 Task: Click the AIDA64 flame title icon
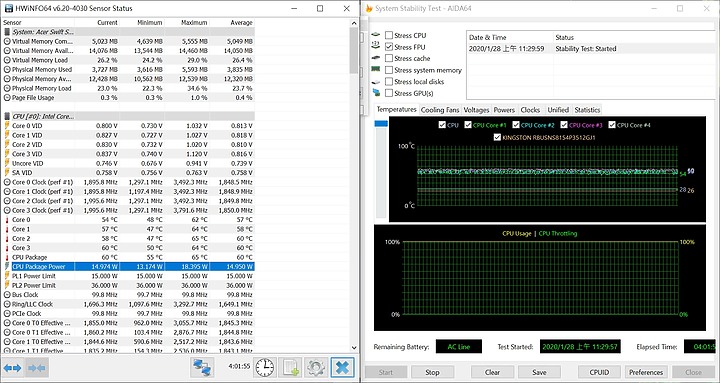coord(369,8)
